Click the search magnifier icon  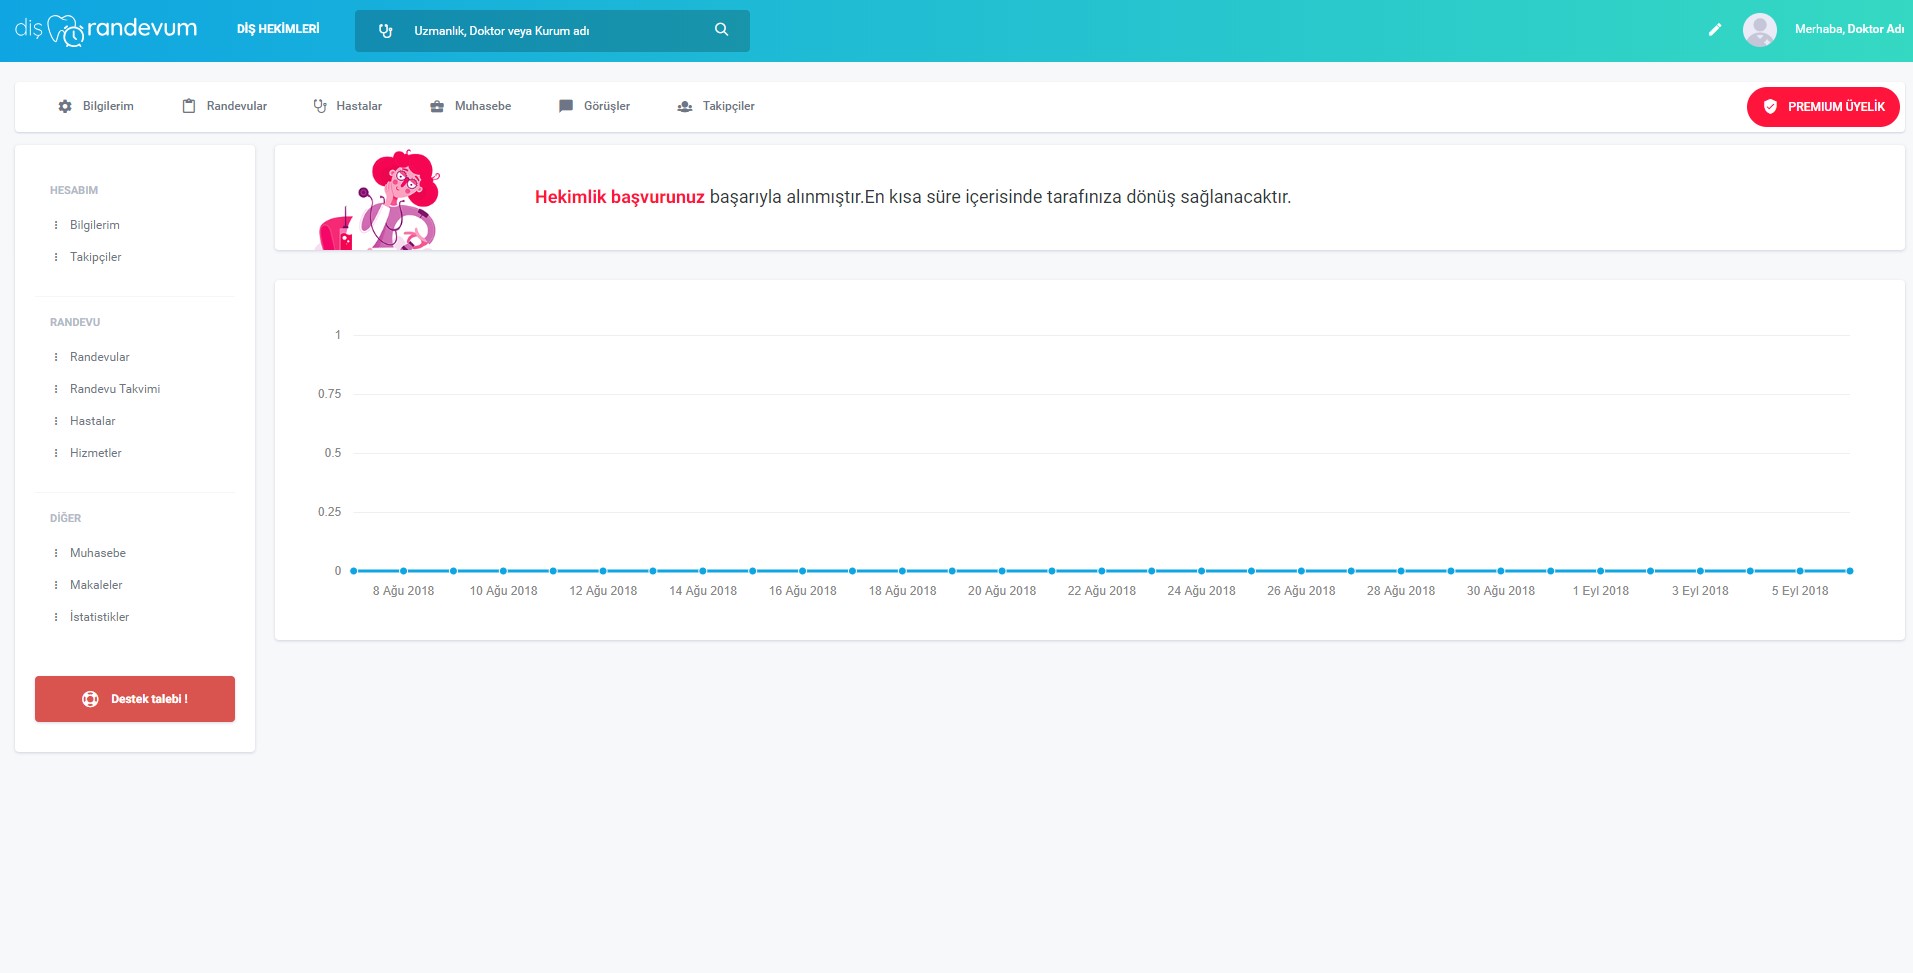721,30
